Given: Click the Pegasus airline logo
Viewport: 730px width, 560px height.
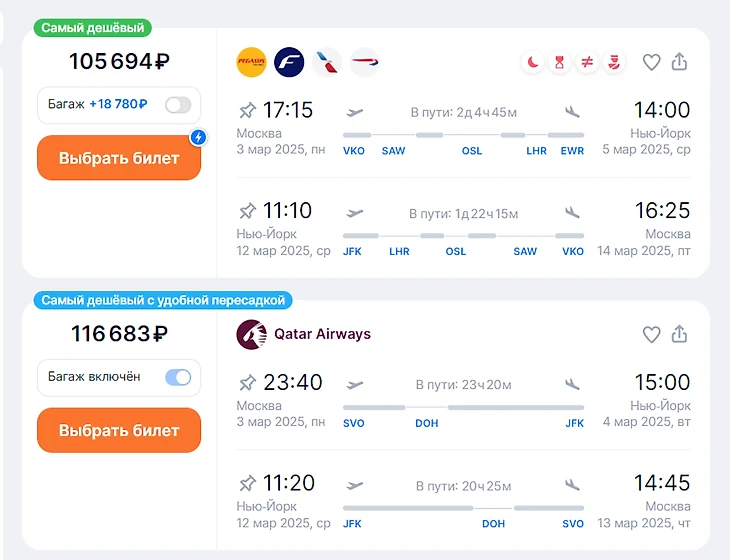Looking at the screenshot, I should coord(251,62).
